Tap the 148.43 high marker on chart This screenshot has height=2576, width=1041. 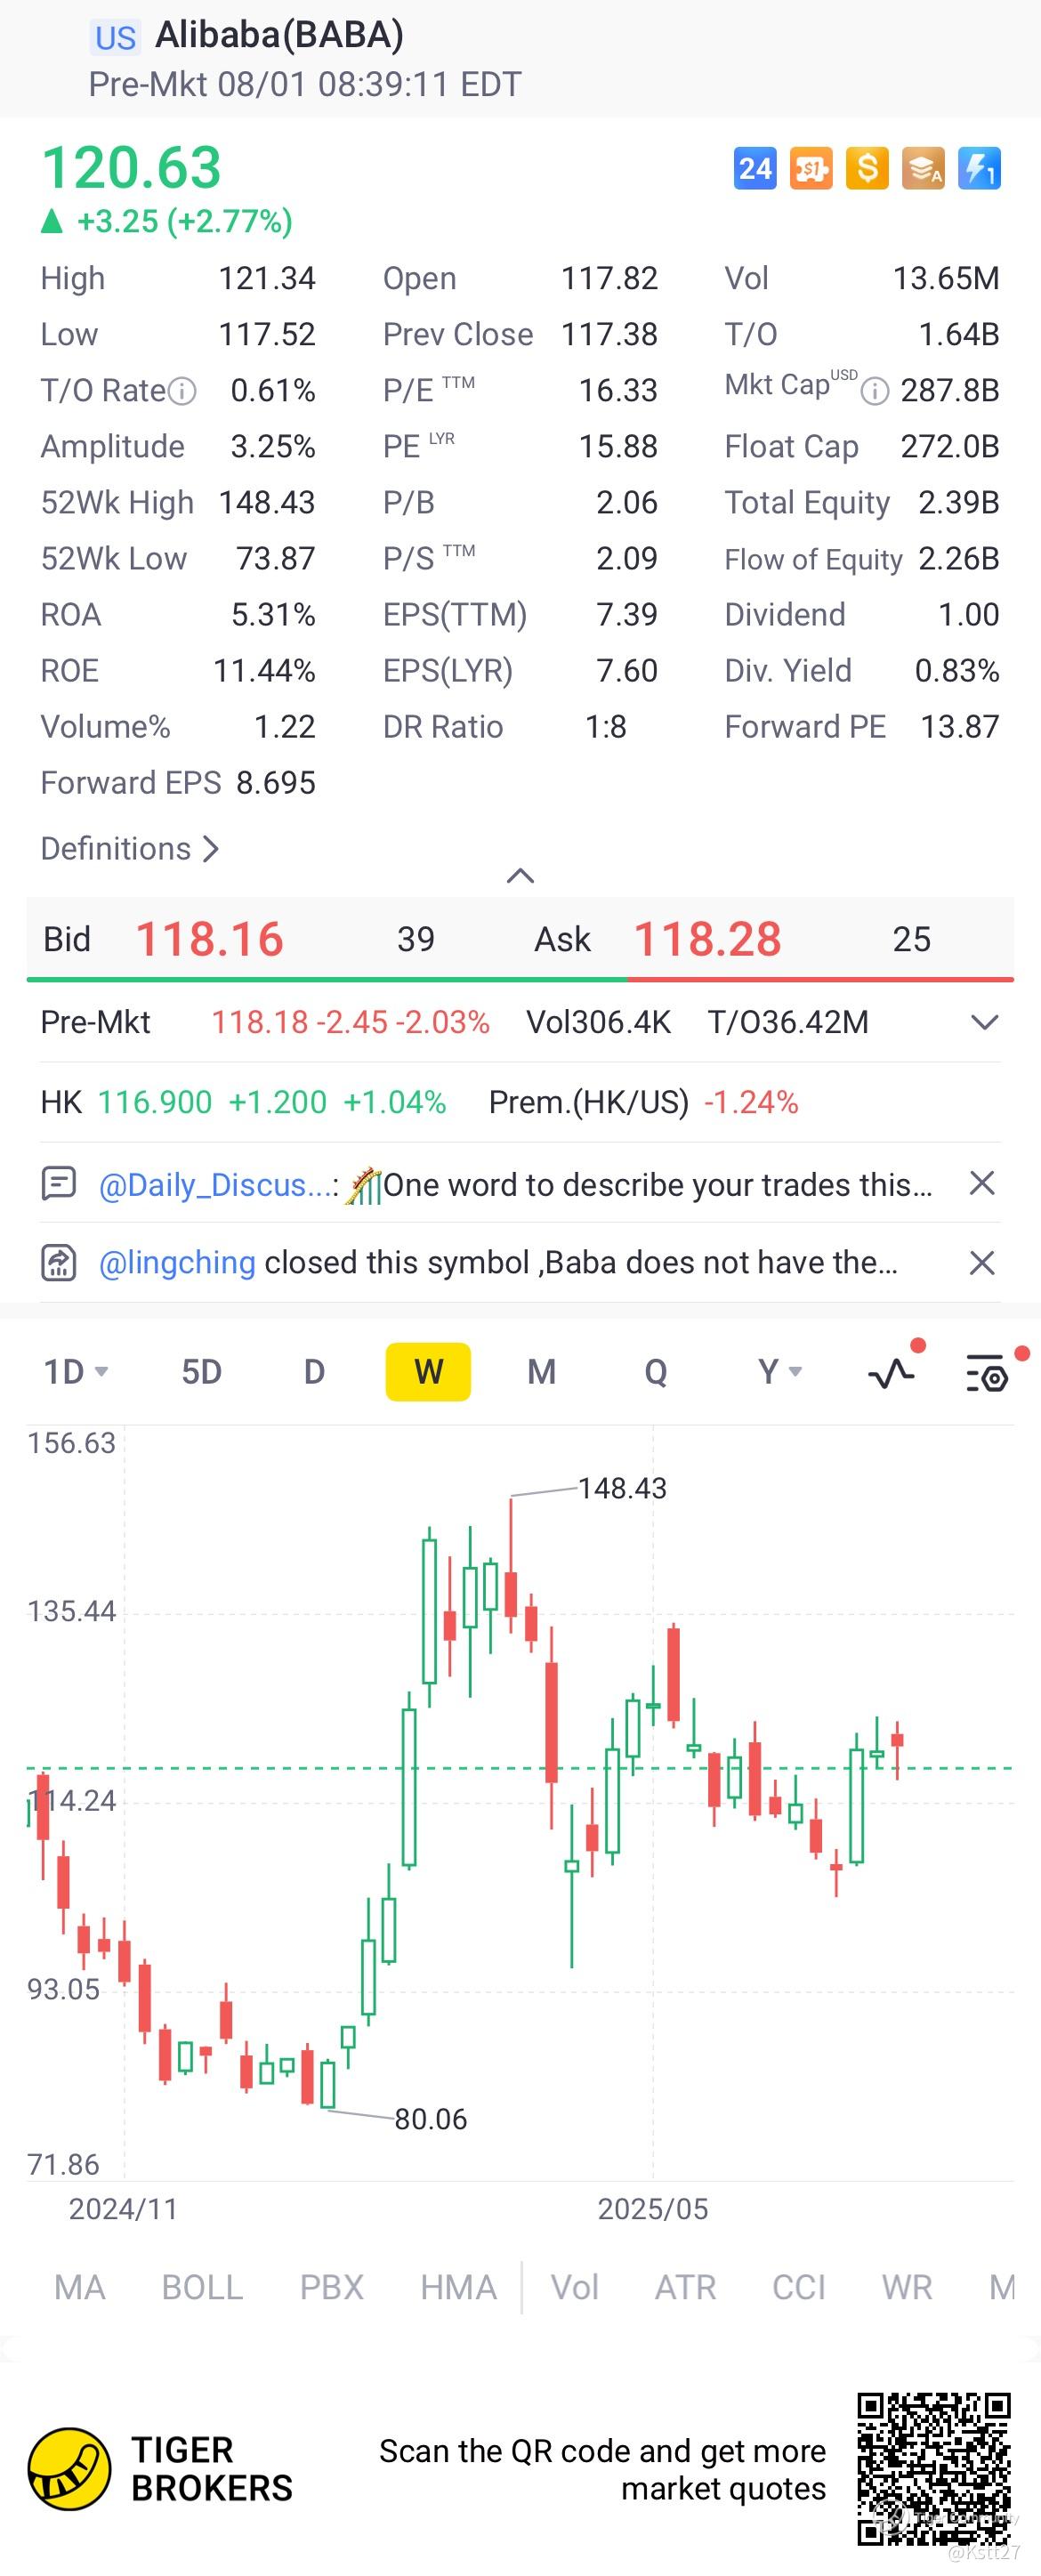click(622, 1488)
